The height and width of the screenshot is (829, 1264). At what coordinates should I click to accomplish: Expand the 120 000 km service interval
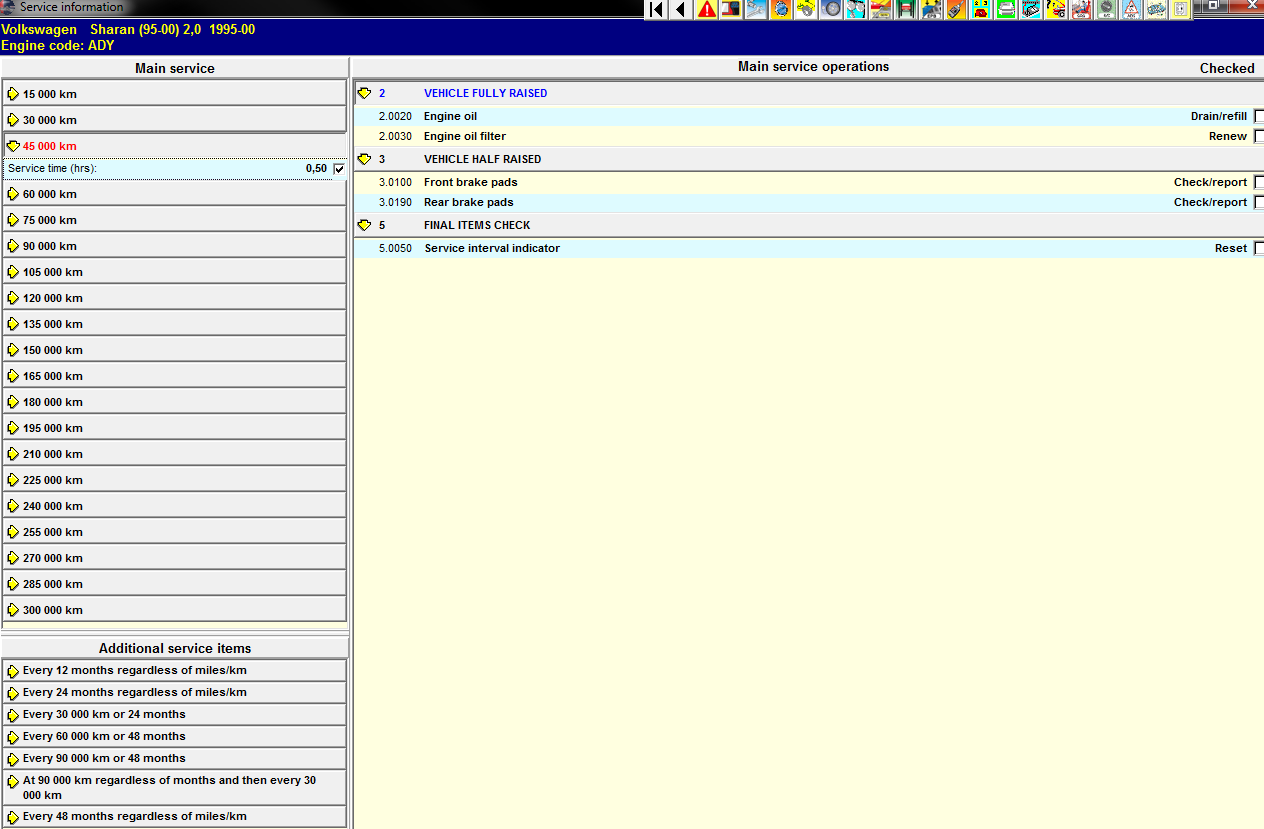point(53,298)
